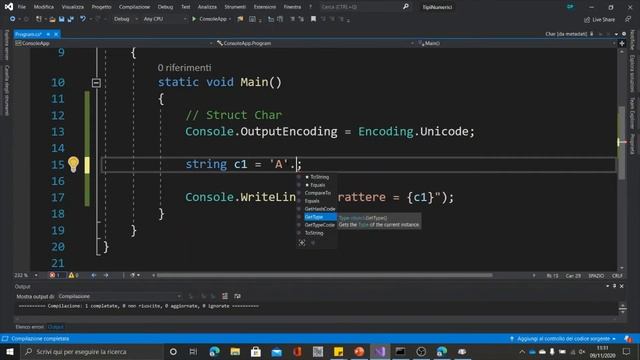Switch to the Output tab at bottom
Viewport: 640px width, 360px height.
[56, 327]
